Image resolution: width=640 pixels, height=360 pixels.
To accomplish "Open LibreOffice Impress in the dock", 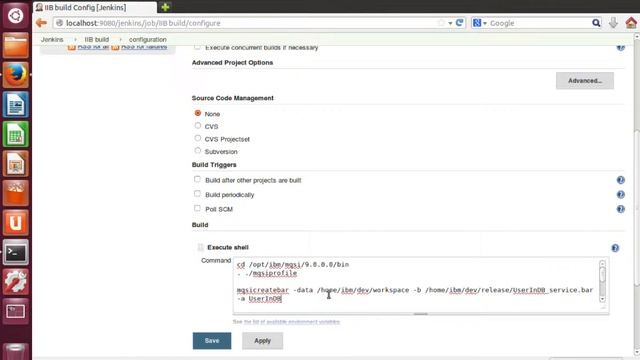I will [16, 164].
